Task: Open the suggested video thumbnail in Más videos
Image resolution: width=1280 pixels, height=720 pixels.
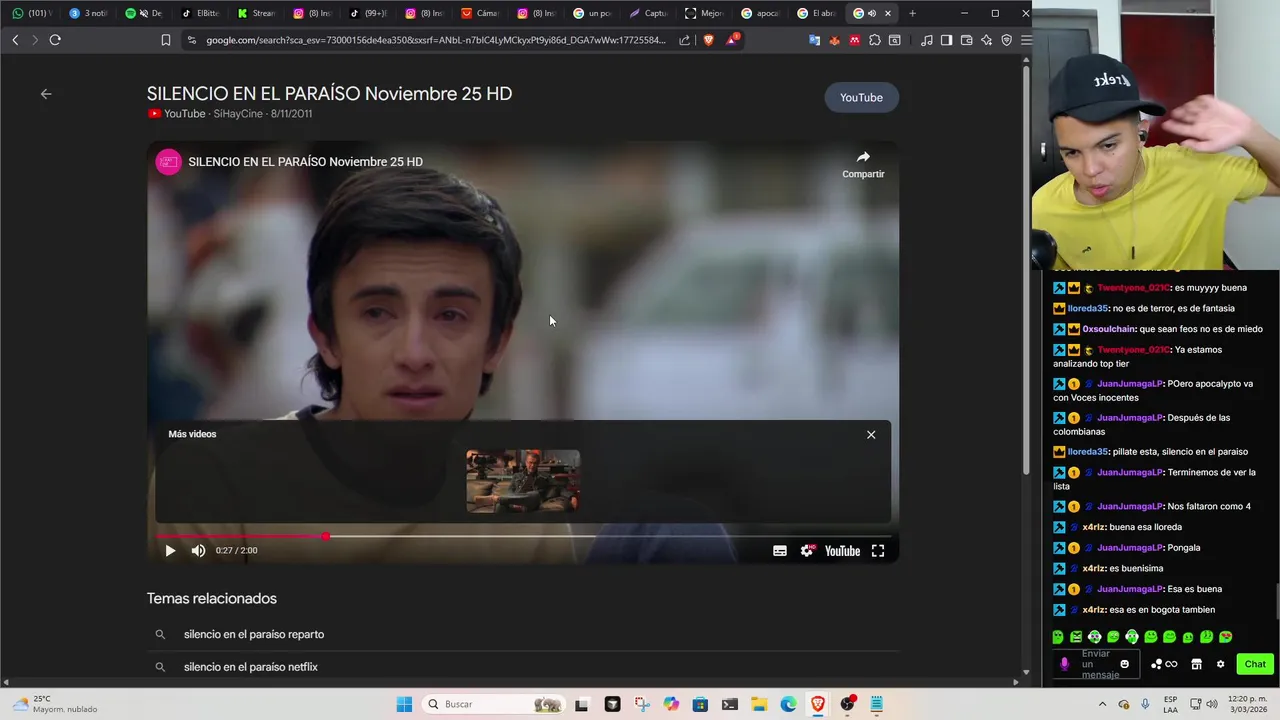Action: (x=523, y=481)
